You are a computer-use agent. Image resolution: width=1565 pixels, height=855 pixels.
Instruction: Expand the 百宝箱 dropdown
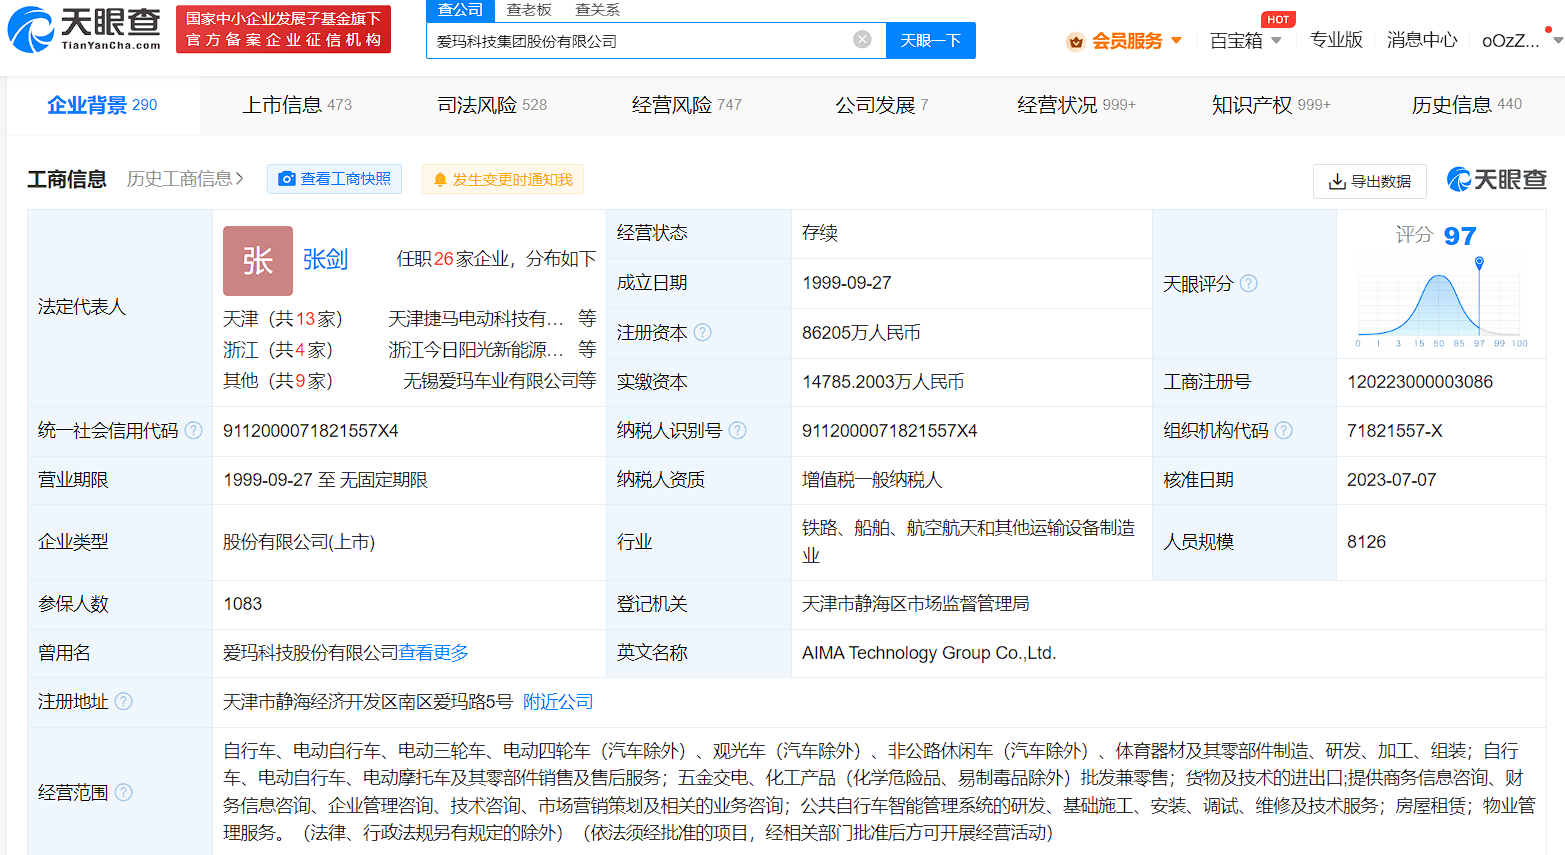point(1245,41)
